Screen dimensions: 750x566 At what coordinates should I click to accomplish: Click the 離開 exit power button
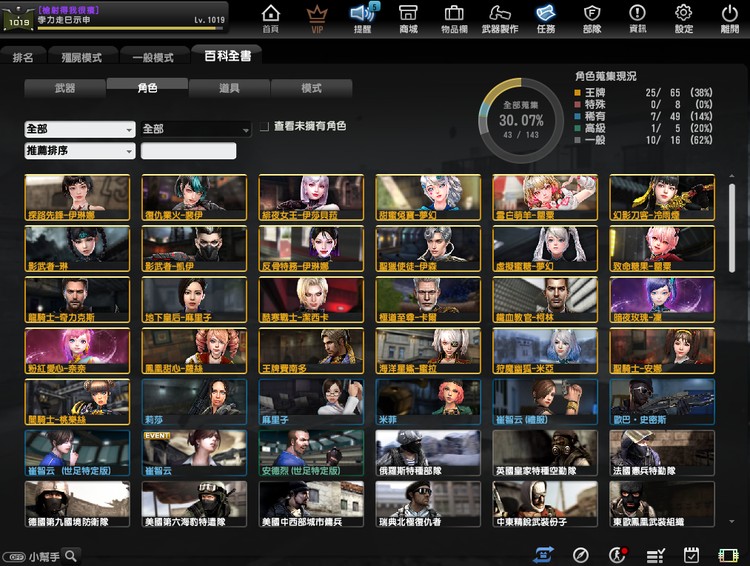coord(729,18)
